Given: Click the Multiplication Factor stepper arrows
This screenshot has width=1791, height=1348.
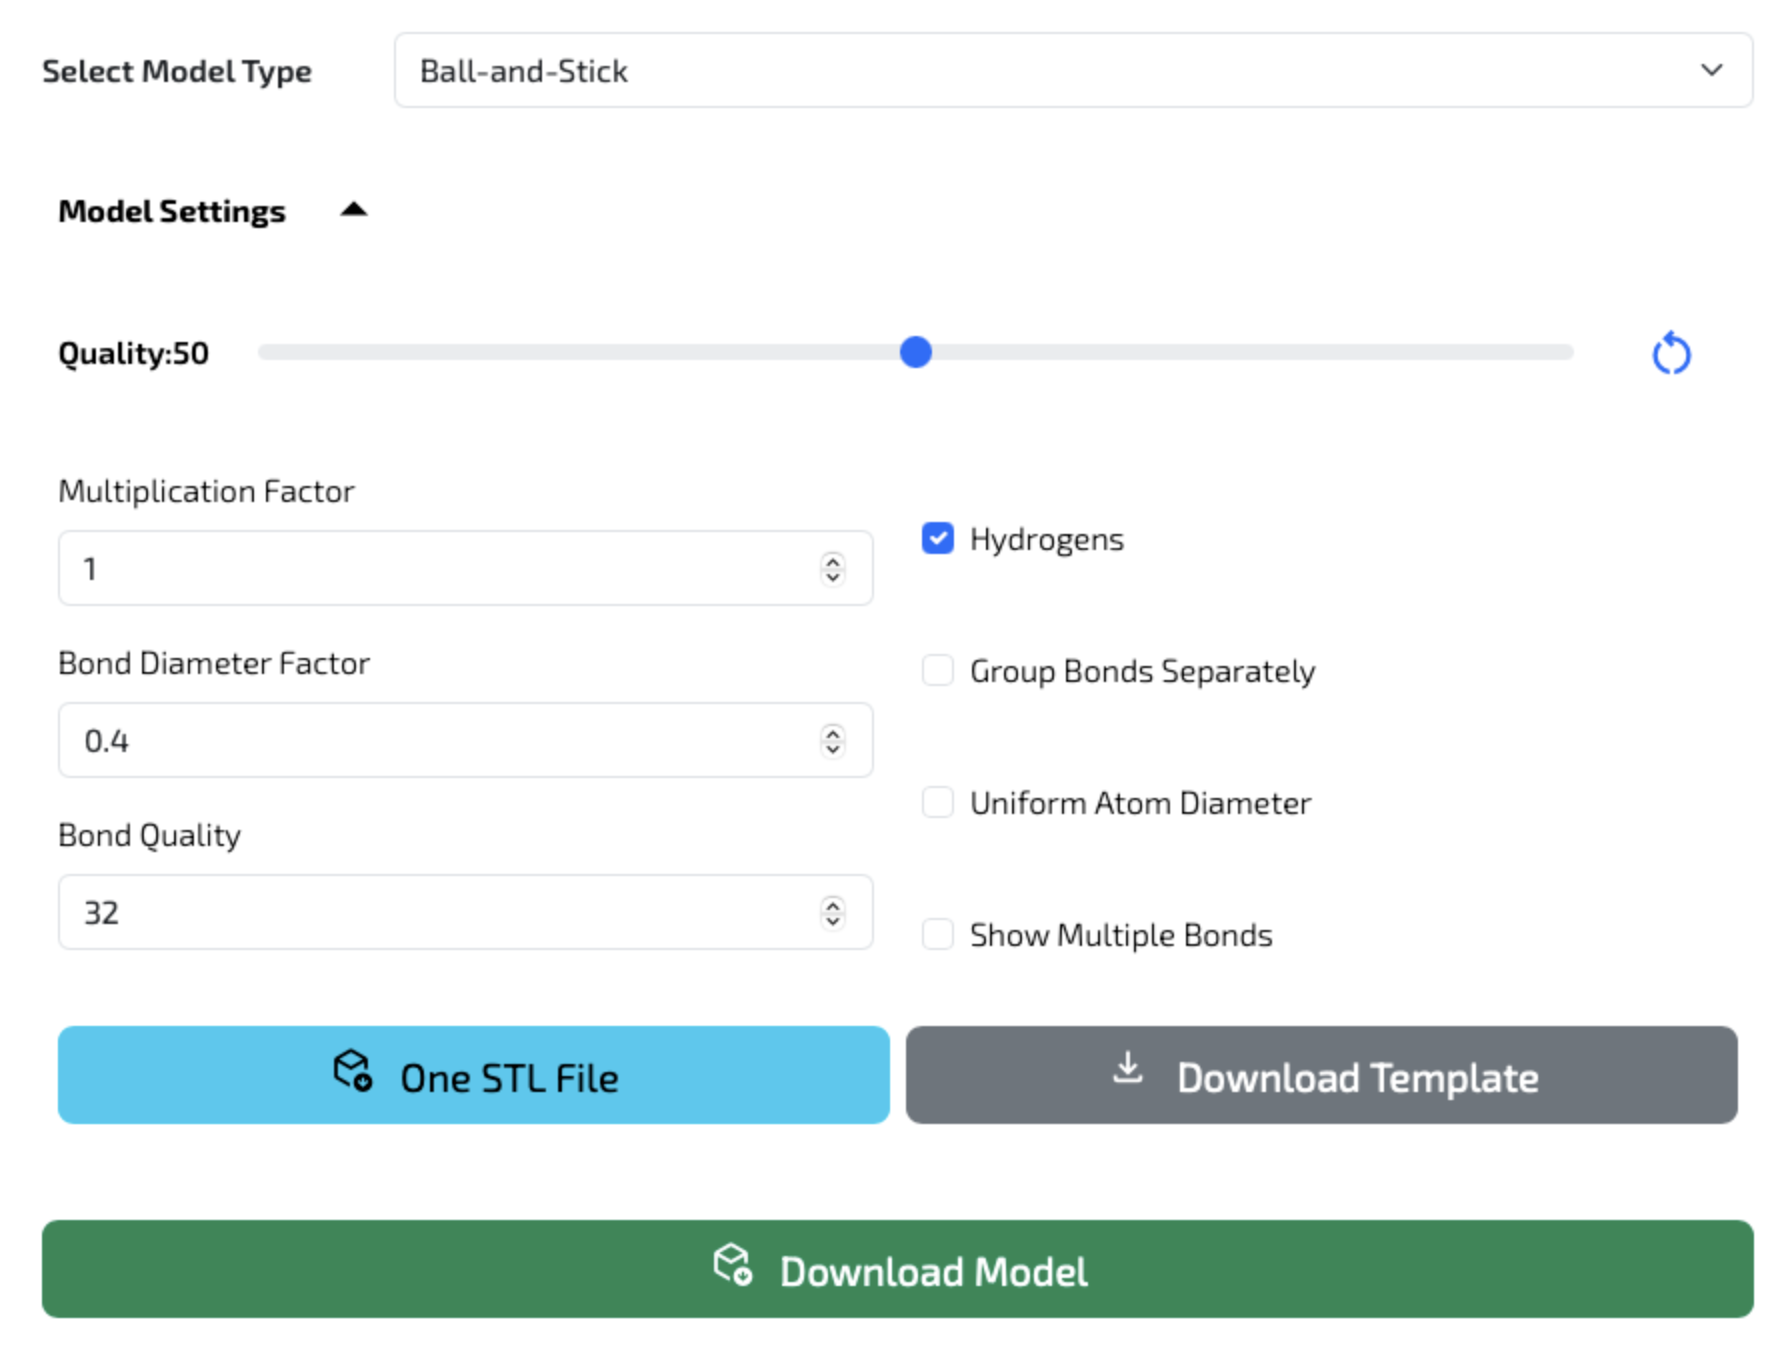Looking at the screenshot, I should [x=832, y=568].
